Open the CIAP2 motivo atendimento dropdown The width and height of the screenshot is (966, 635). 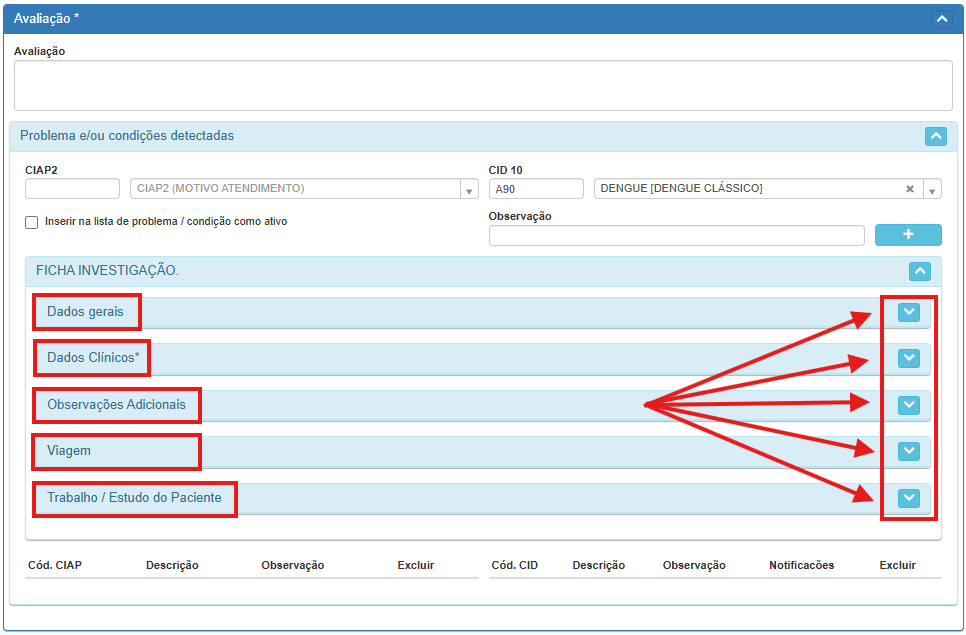[x=469, y=189]
